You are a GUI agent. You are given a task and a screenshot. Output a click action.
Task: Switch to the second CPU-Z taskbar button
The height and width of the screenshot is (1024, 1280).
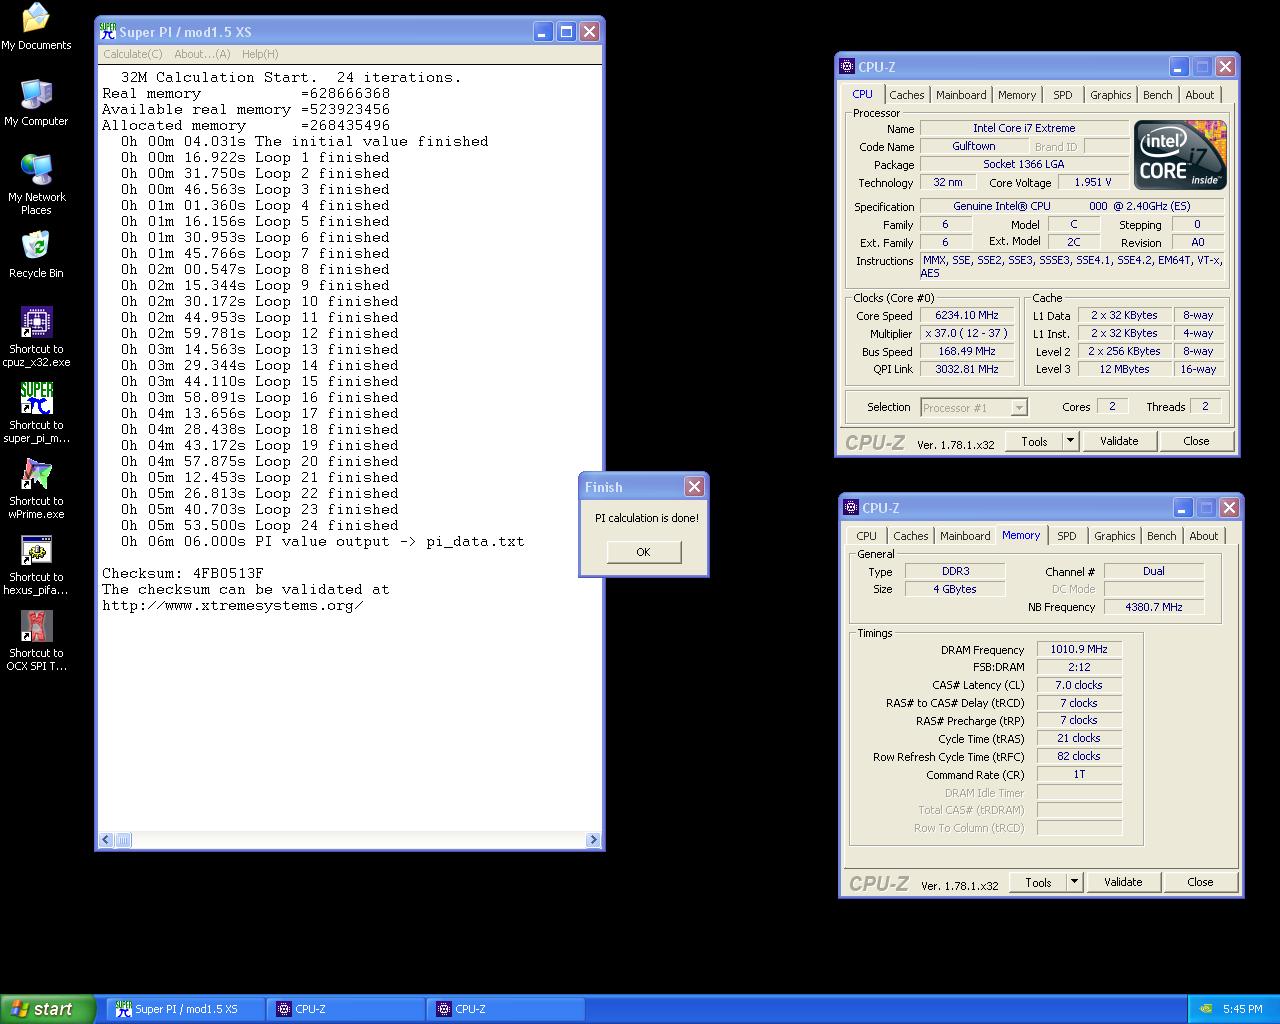507,1009
